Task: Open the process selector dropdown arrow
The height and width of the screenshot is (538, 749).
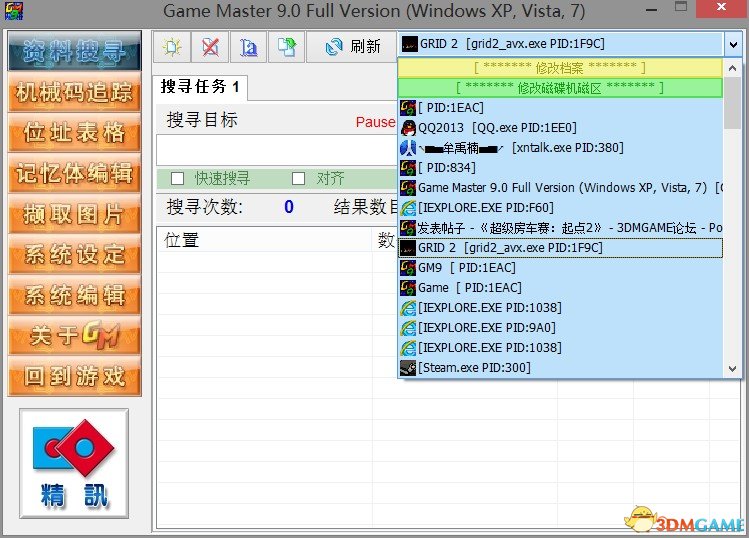Action: coord(733,44)
